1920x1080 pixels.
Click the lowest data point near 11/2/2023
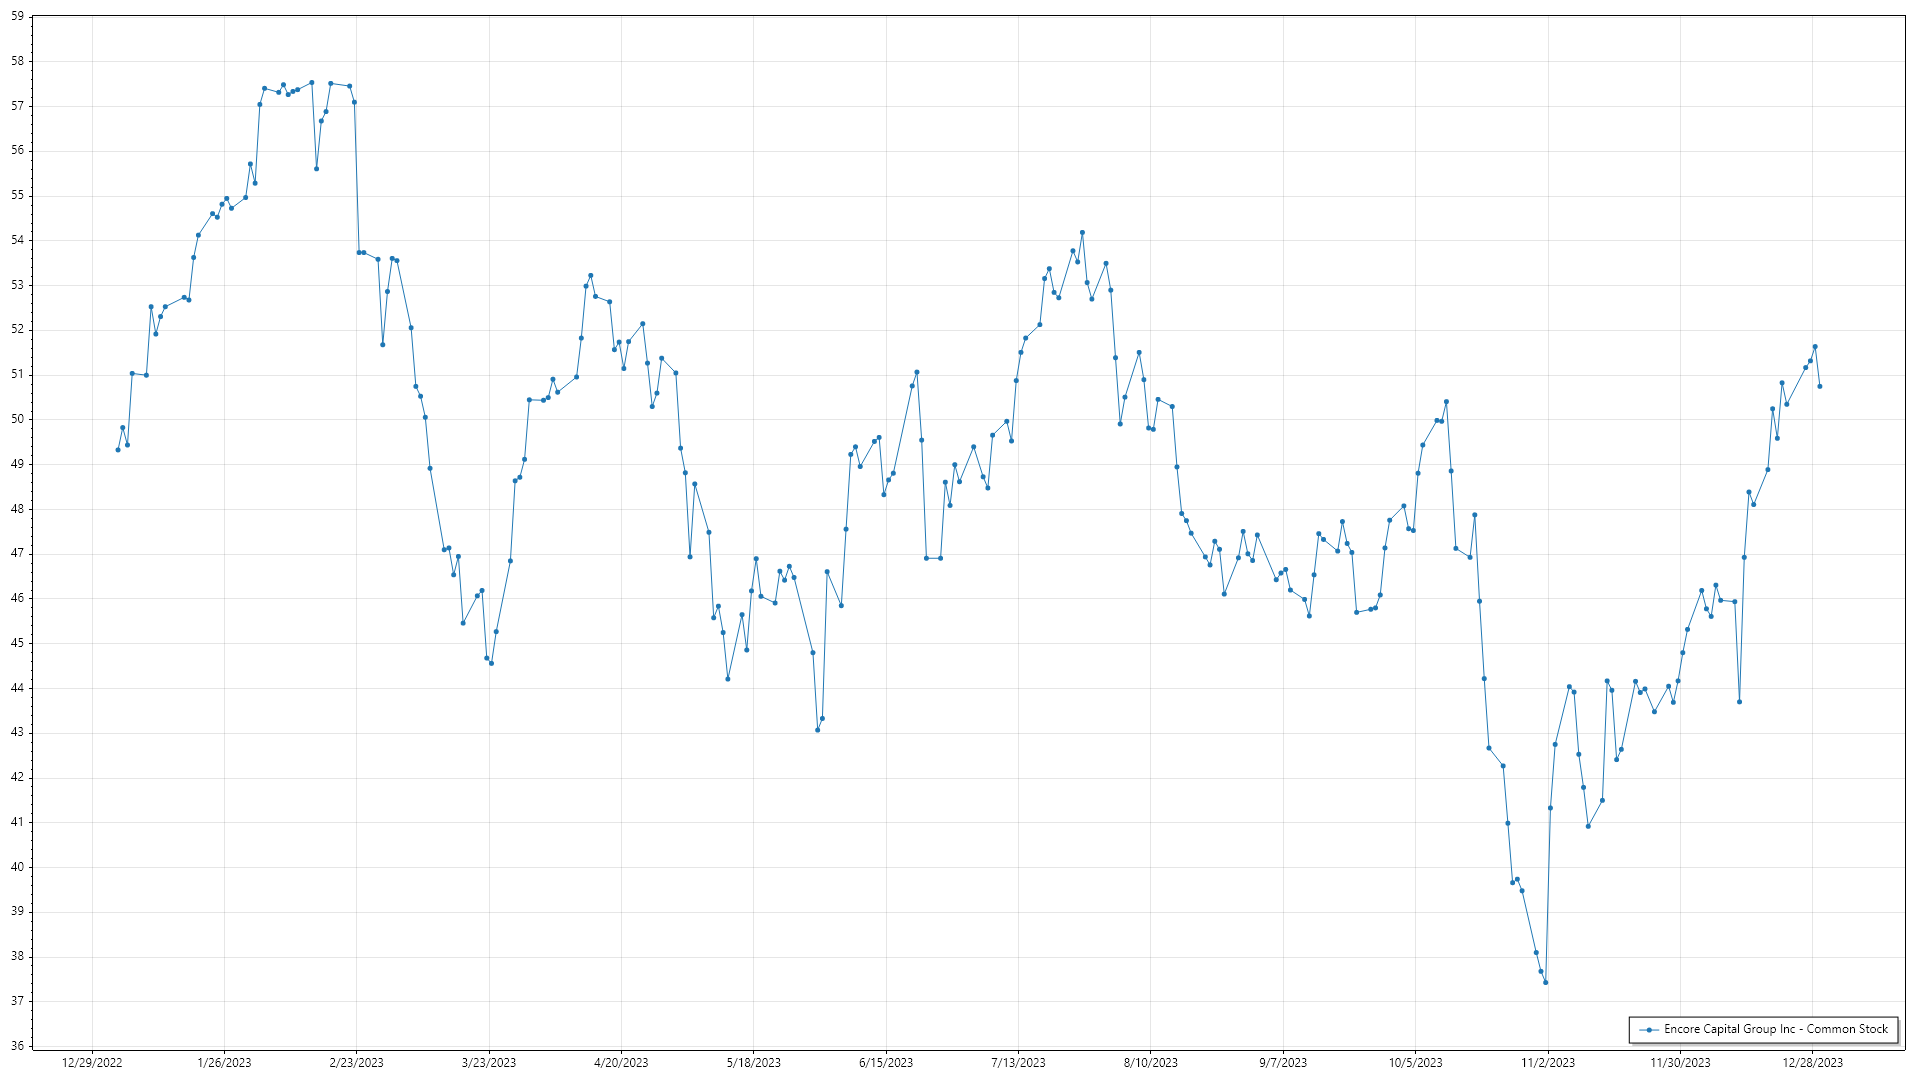1545,982
